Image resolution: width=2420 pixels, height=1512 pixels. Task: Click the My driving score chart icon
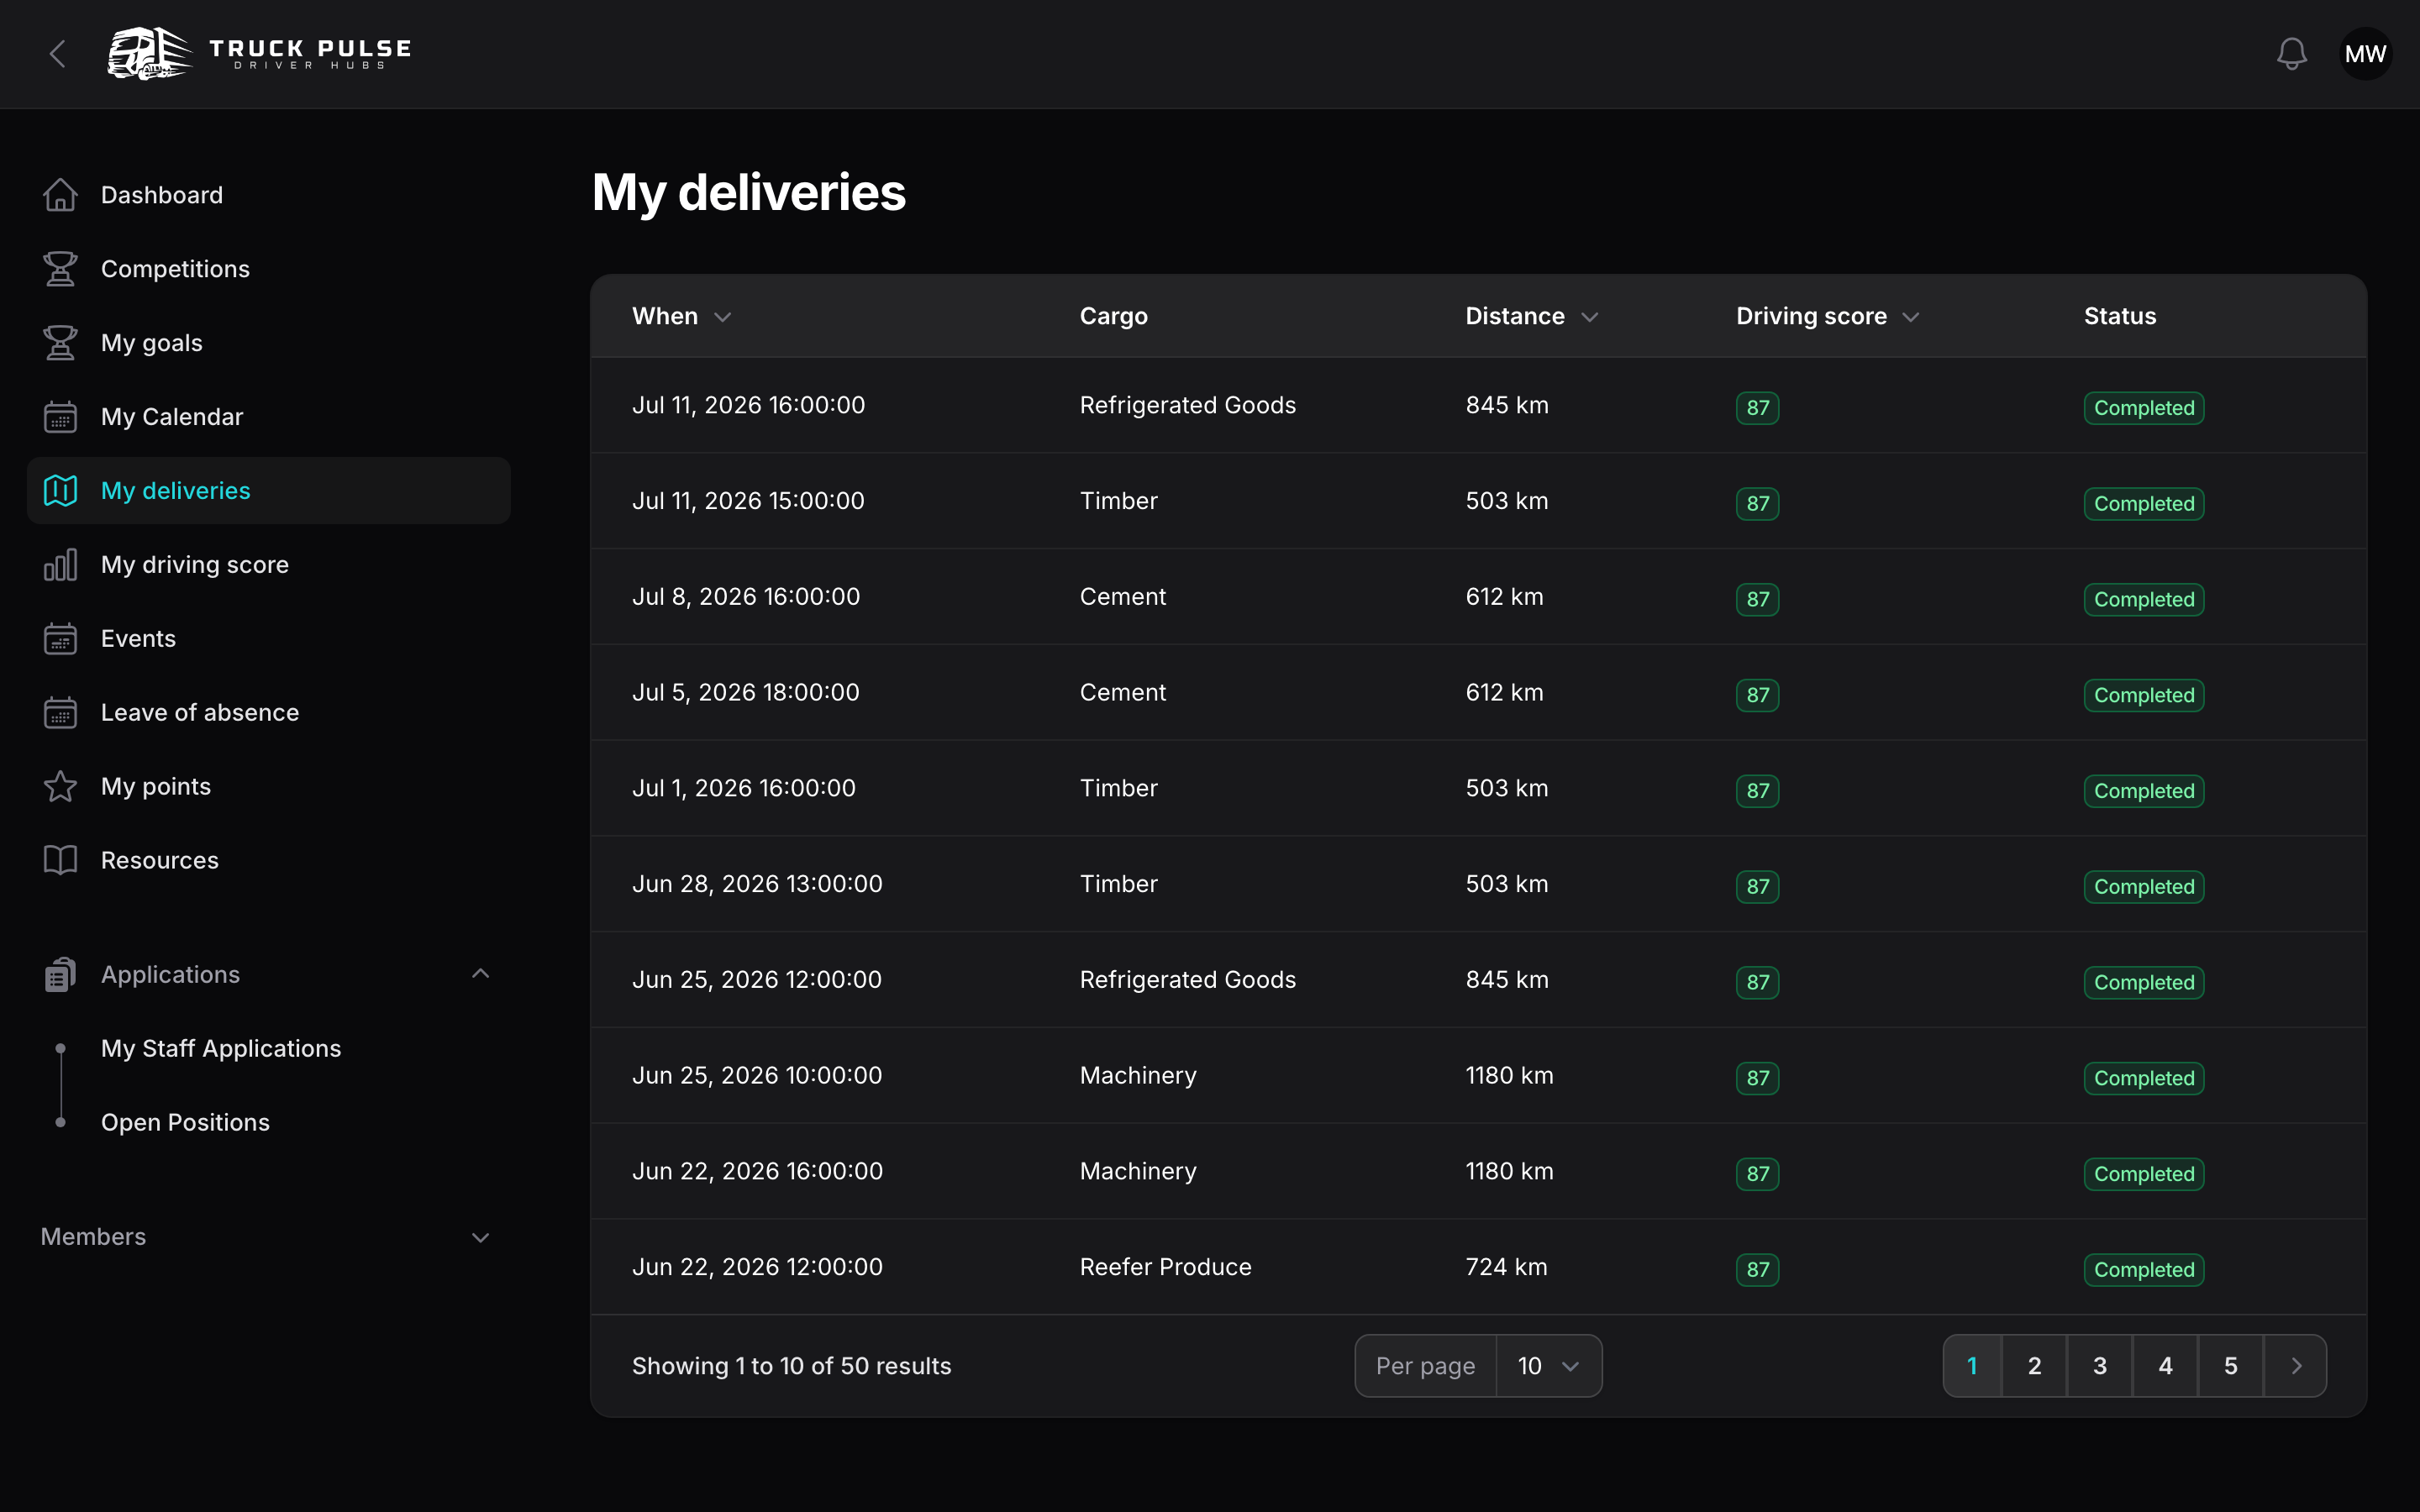(60, 565)
